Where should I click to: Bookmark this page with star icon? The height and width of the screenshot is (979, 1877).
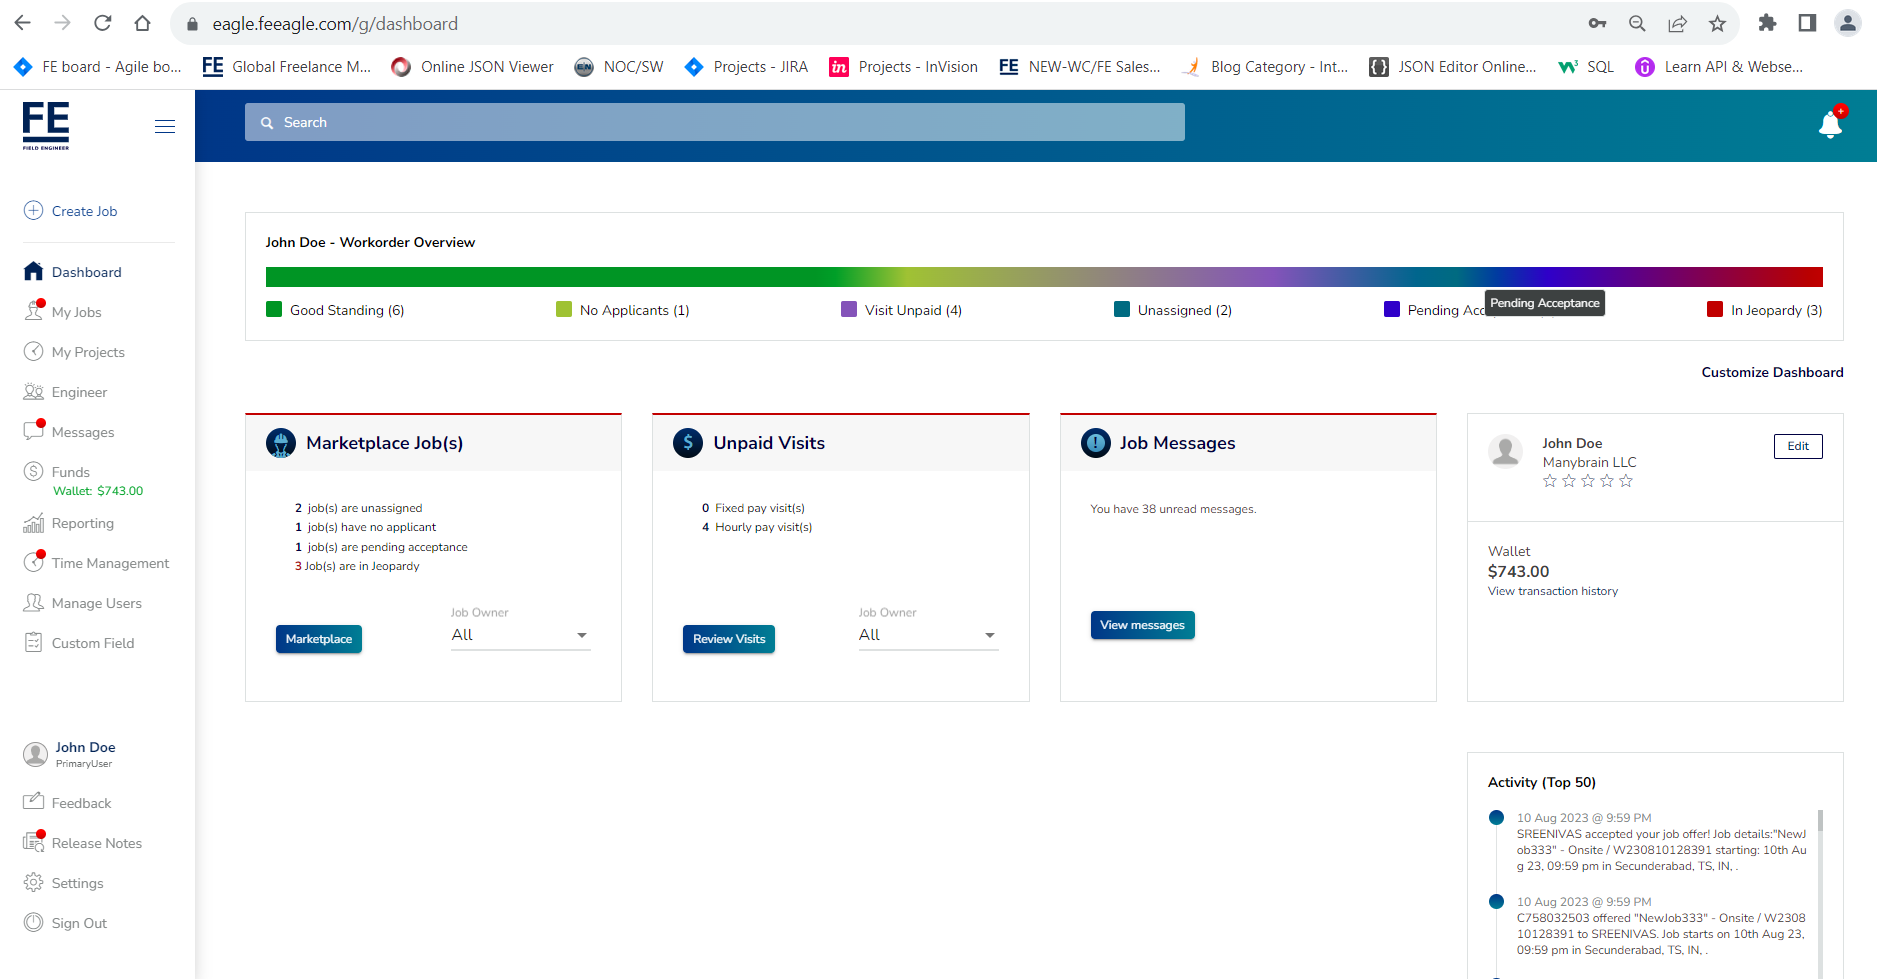(x=1717, y=23)
